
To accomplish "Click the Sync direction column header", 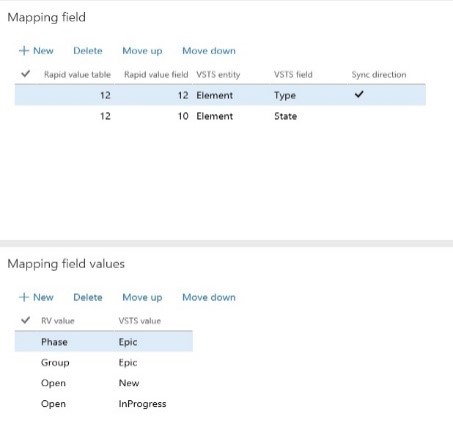I will pyautogui.click(x=379, y=74).
